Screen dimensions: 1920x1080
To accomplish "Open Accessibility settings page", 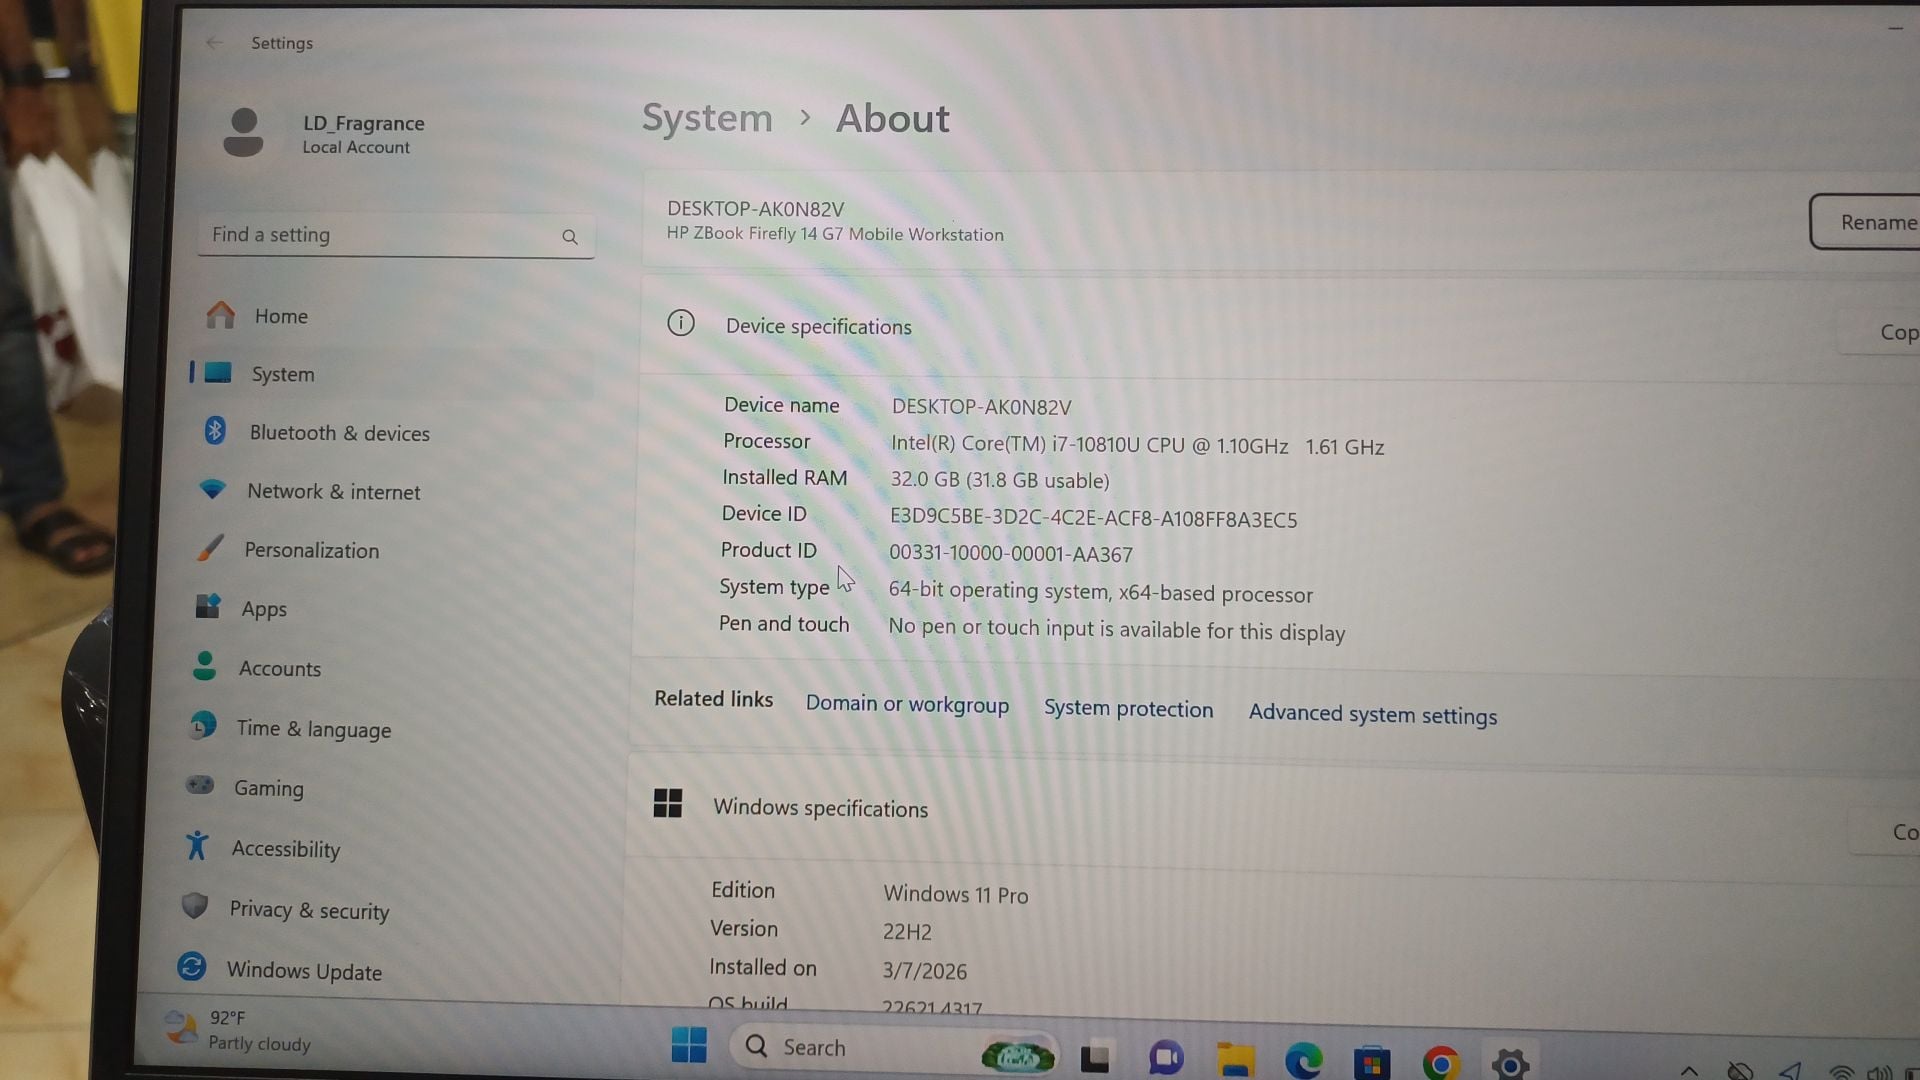I will pyautogui.click(x=378, y=849).
